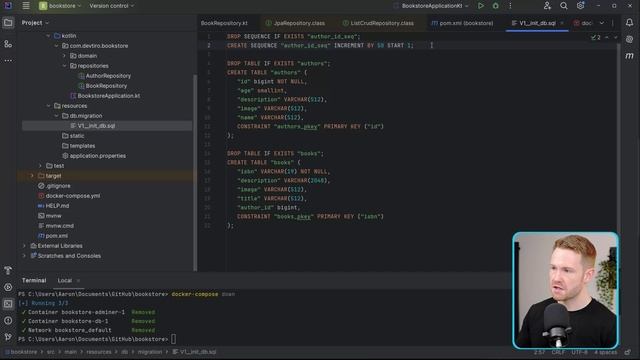Viewport: 640px width, 360px height.
Task: Show hidden editor tabs dropdown
Action: point(602,23)
